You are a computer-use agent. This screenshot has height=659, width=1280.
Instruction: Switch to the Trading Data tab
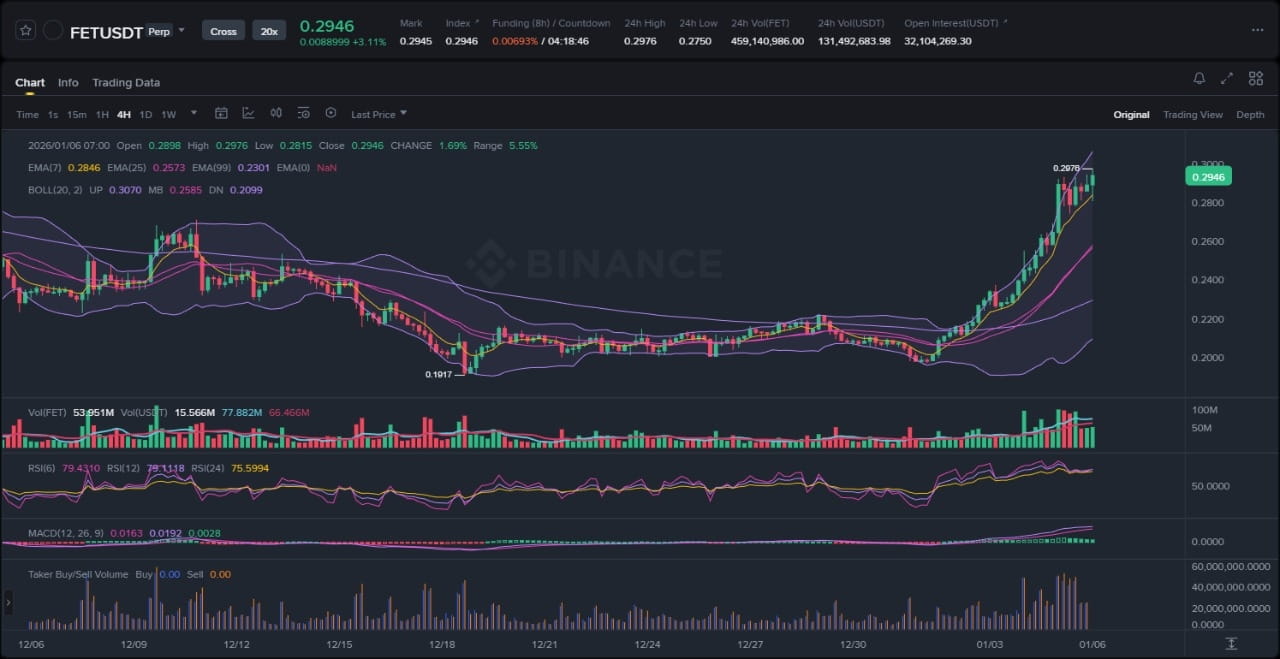(126, 83)
